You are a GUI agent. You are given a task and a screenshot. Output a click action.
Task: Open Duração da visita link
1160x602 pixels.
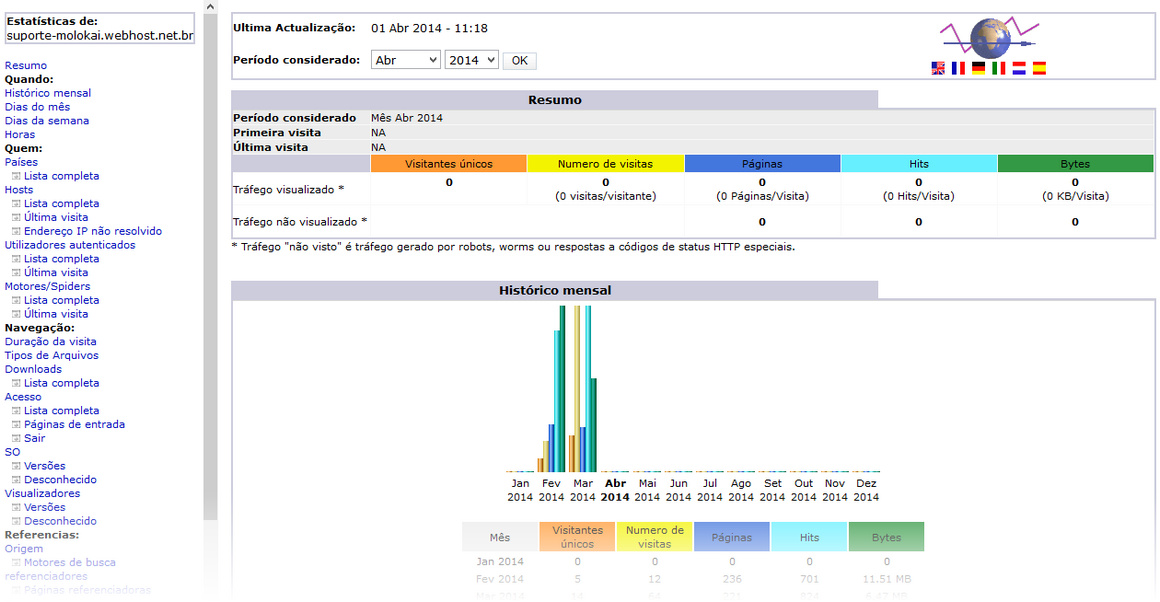pos(51,342)
